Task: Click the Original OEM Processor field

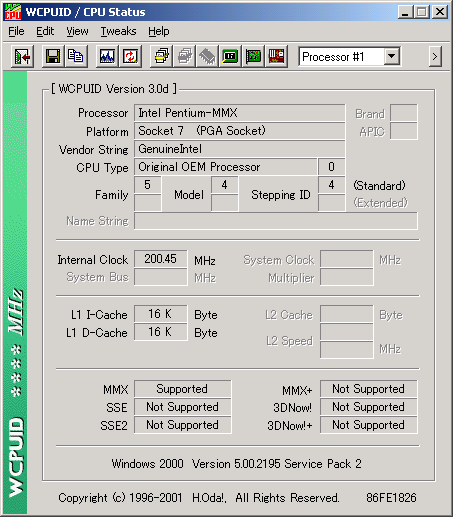Action: (x=225, y=167)
